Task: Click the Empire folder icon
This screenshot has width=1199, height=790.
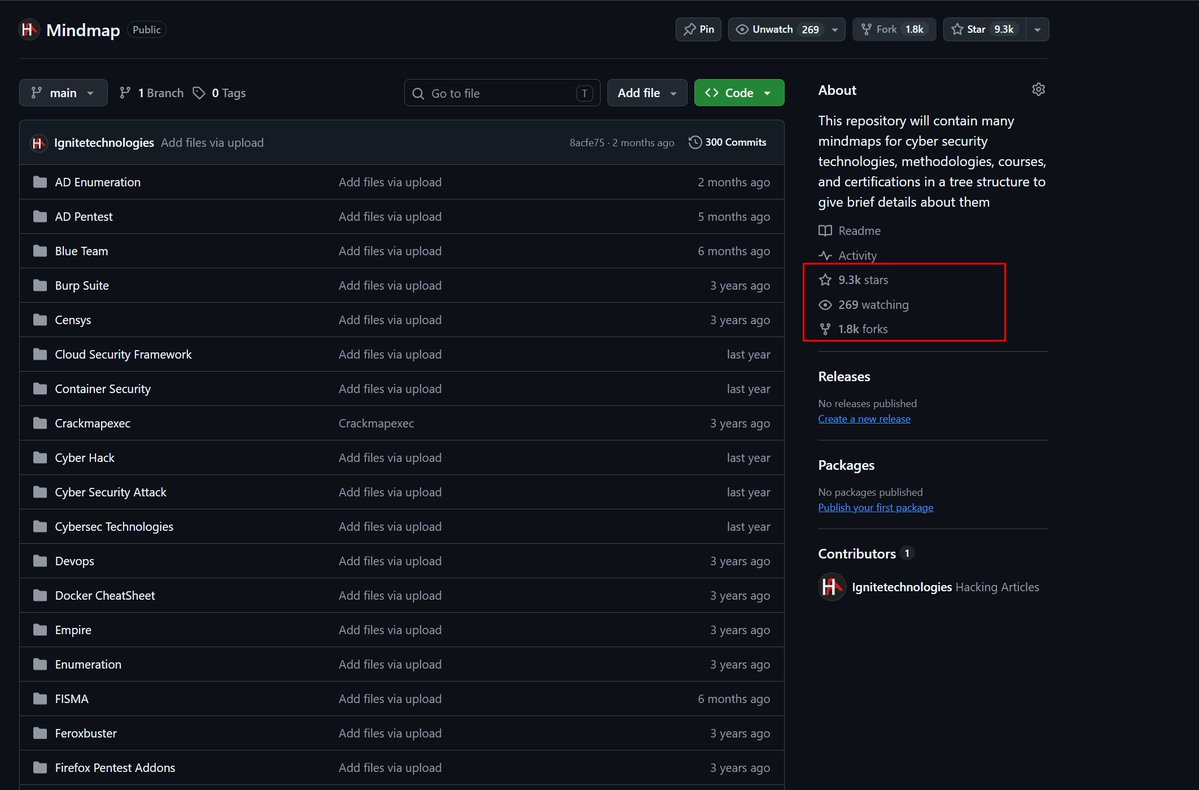Action: pos(40,629)
